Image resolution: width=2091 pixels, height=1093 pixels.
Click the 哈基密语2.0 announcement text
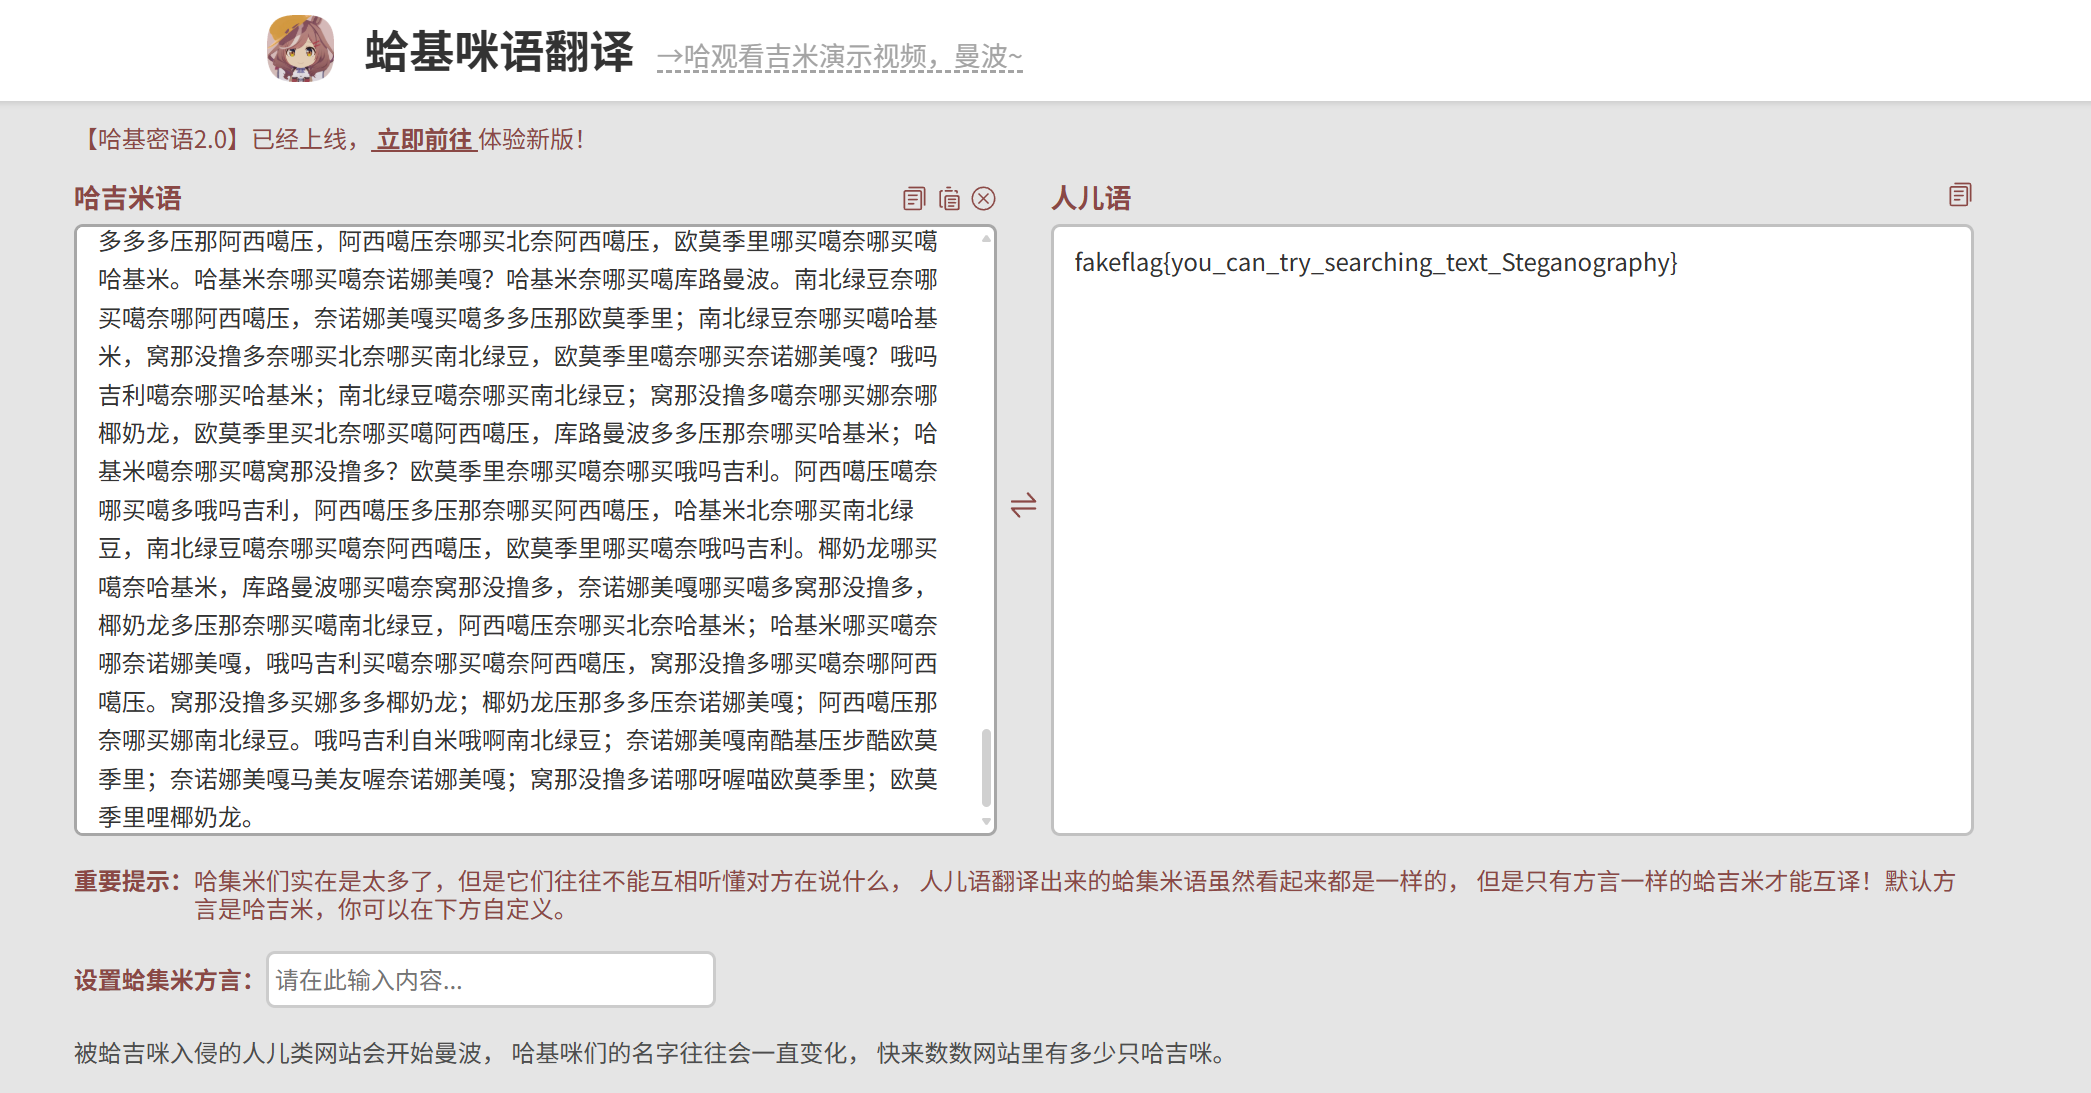click(x=160, y=139)
